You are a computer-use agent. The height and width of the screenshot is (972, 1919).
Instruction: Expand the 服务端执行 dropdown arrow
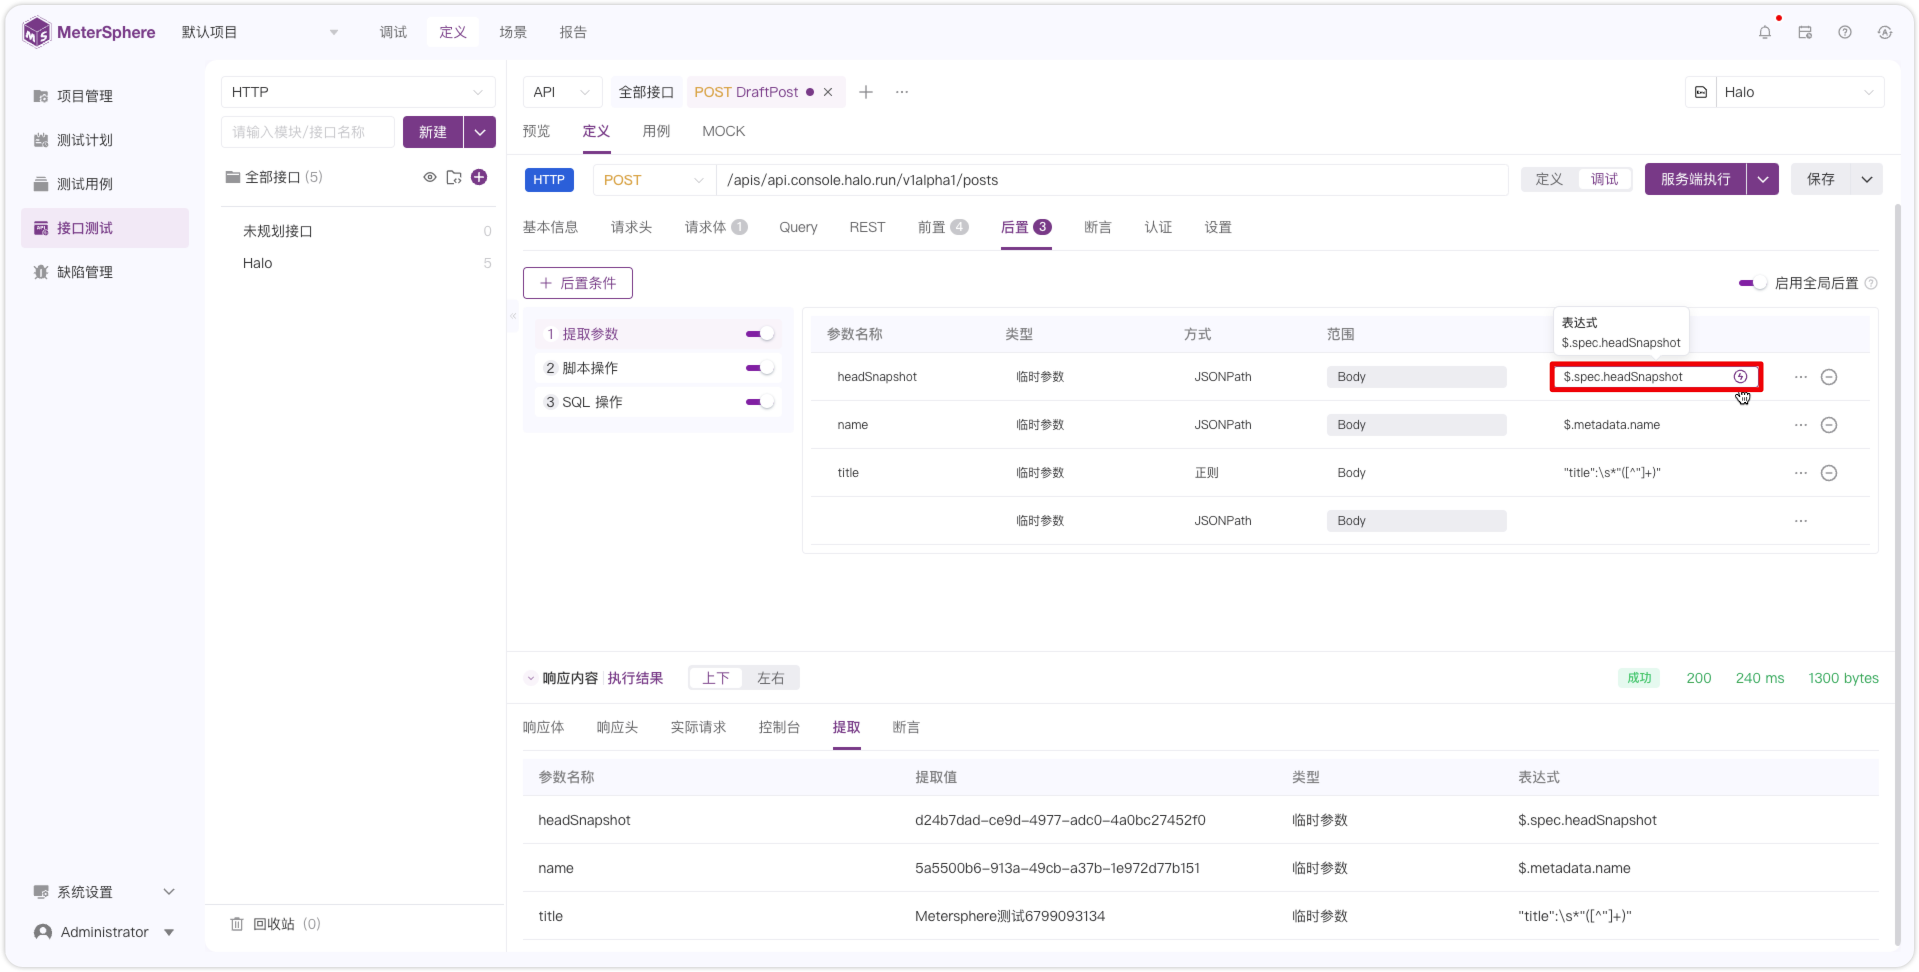point(1763,179)
